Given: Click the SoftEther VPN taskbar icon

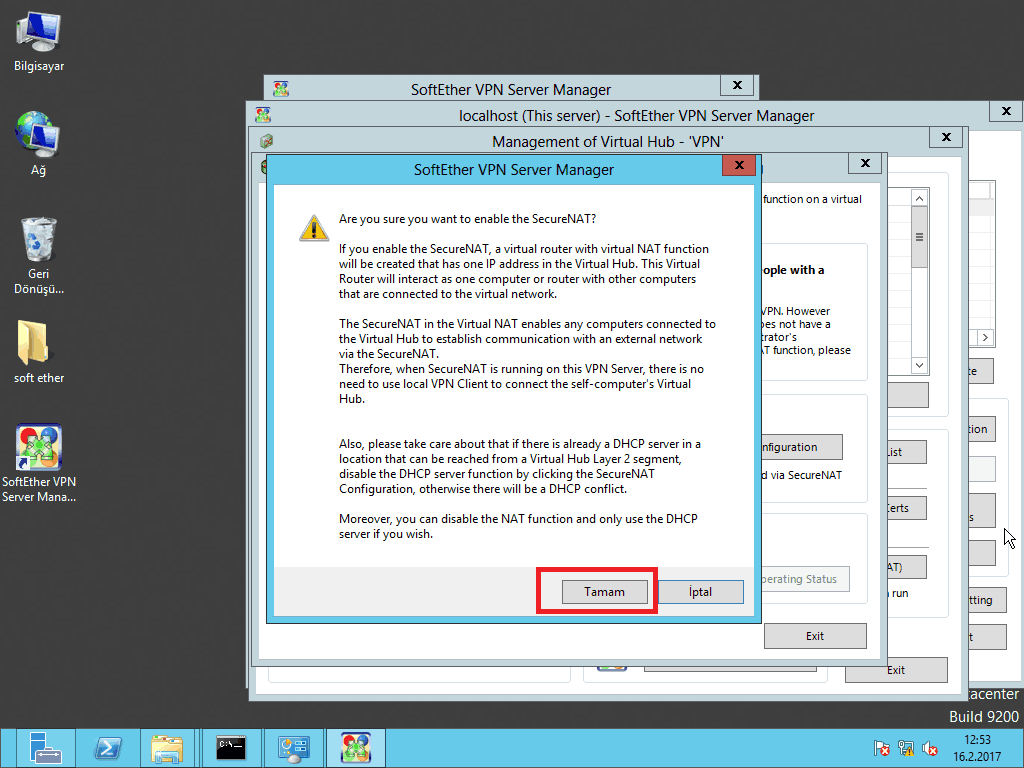Looking at the screenshot, I should click(356, 748).
